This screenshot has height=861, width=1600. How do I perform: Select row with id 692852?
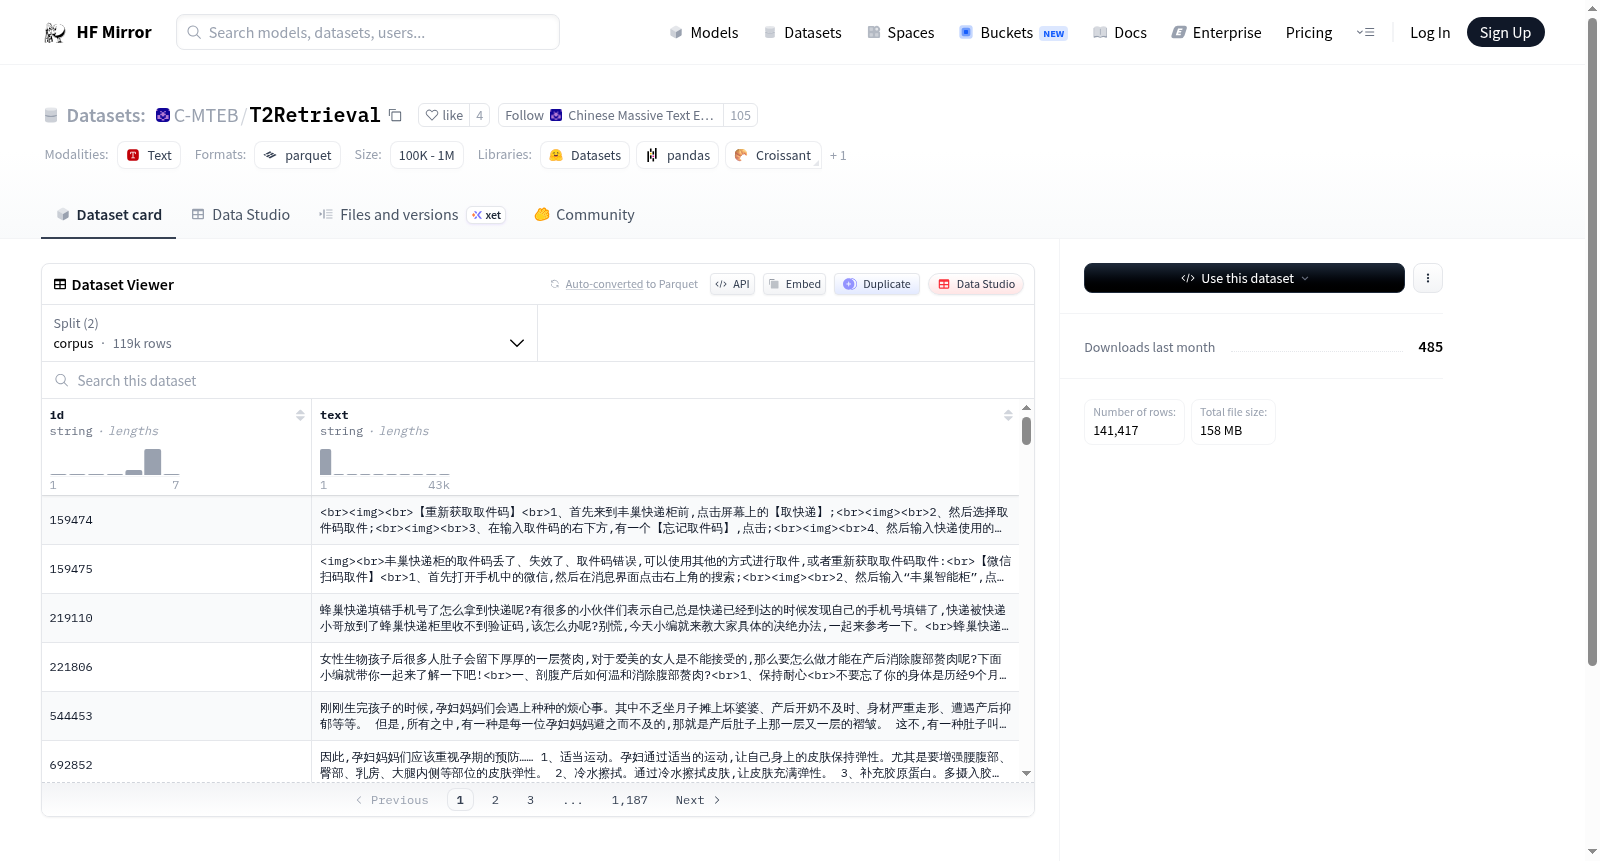pyautogui.click(x=530, y=762)
